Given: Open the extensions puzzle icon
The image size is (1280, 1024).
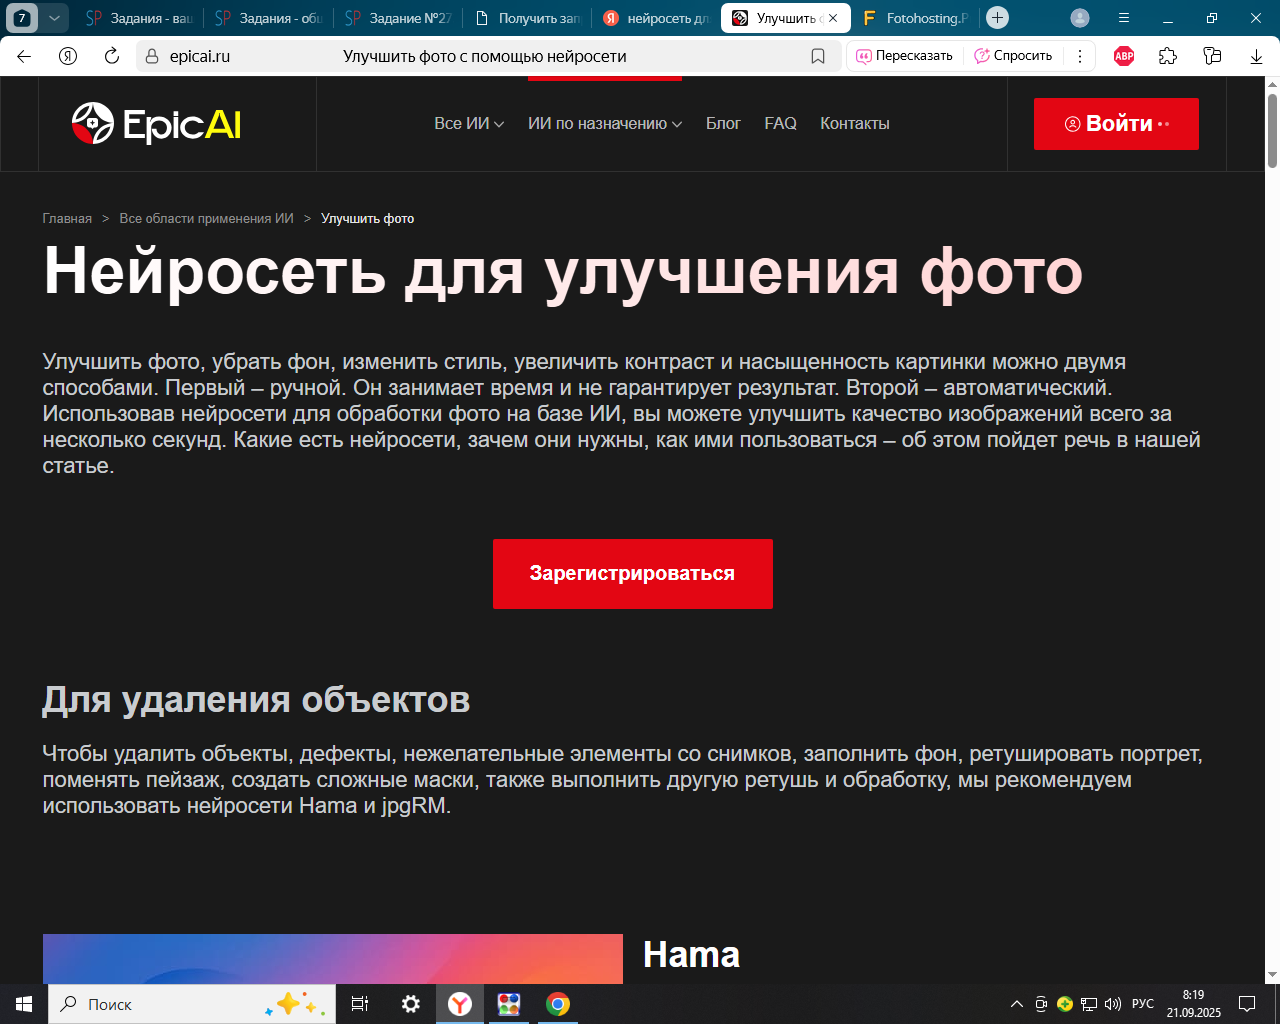Looking at the screenshot, I should (1168, 56).
